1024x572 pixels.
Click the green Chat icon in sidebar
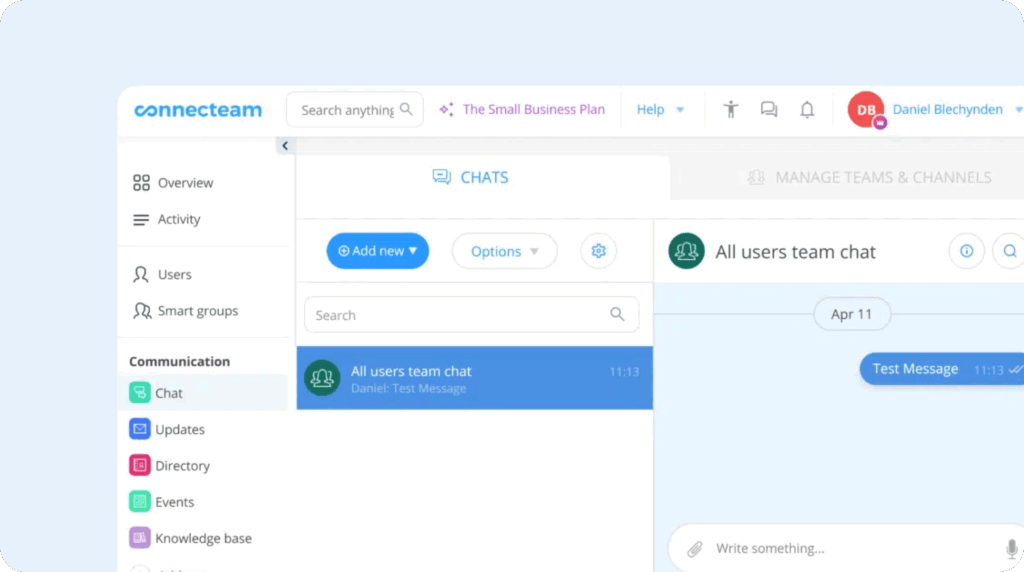pyautogui.click(x=140, y=392)
